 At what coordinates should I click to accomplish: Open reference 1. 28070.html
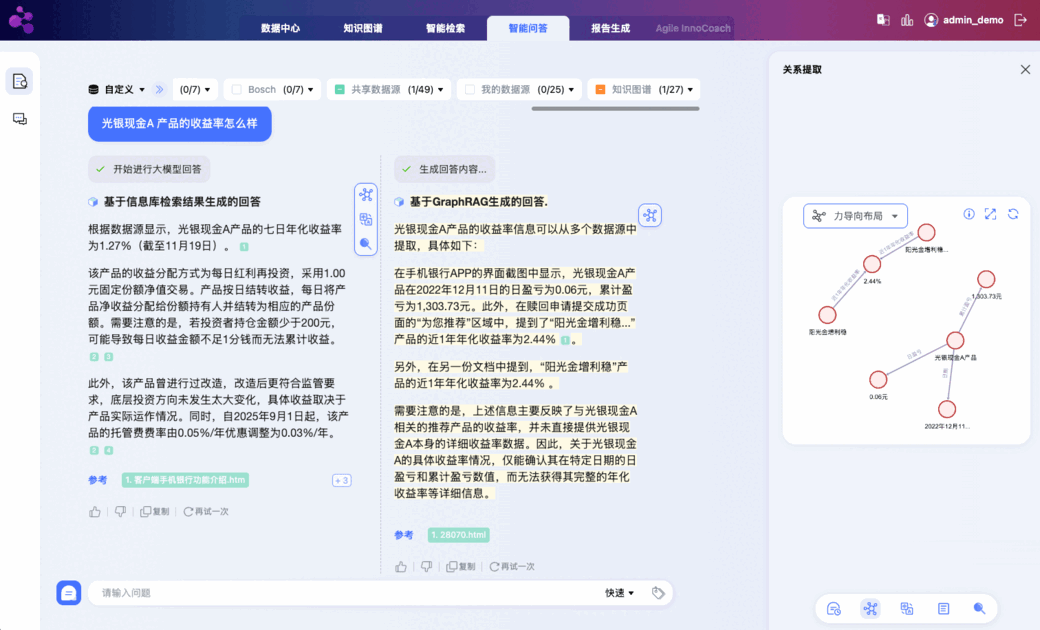tap(458, 535)
